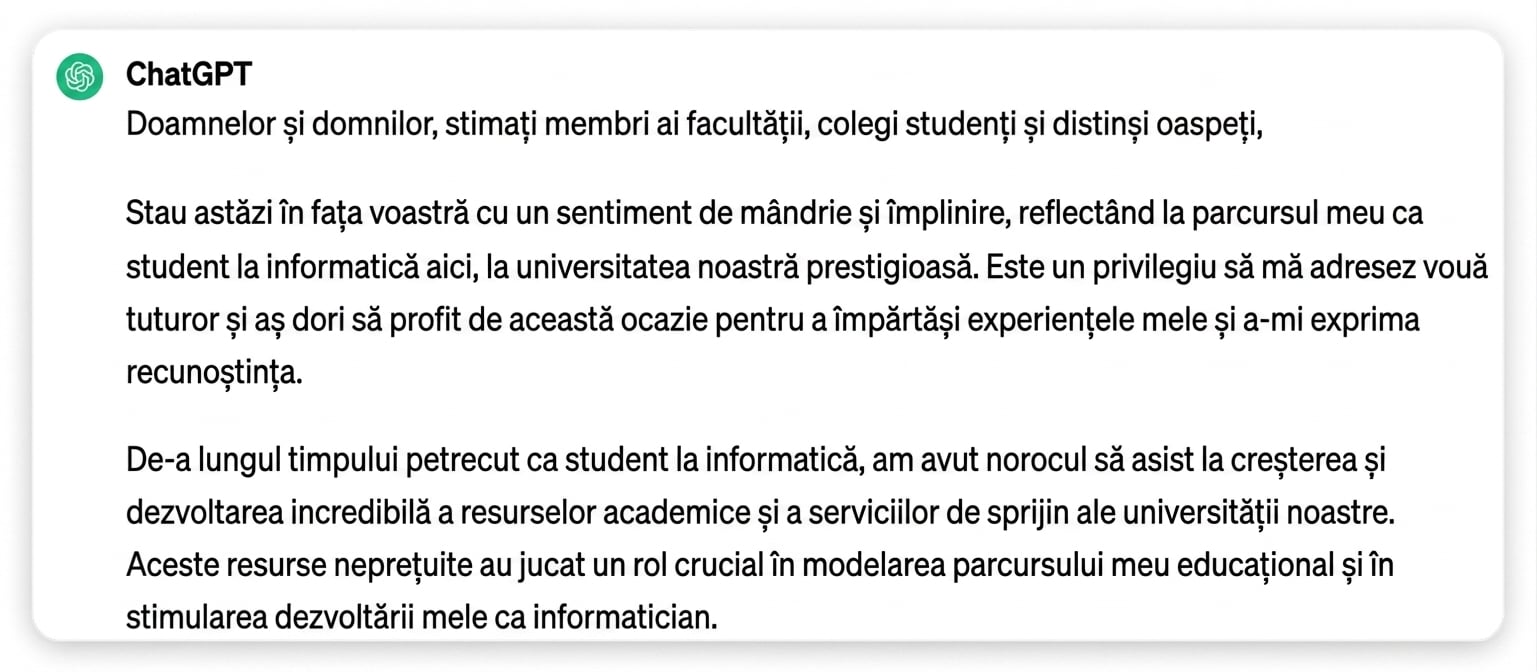
Task: Click the paragraph beginning 'Stau astăzi'
Action: [807, 294]
